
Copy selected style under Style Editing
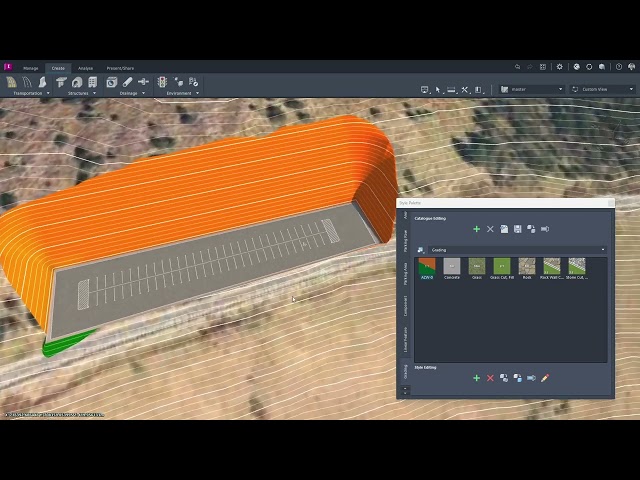(504, 378)
